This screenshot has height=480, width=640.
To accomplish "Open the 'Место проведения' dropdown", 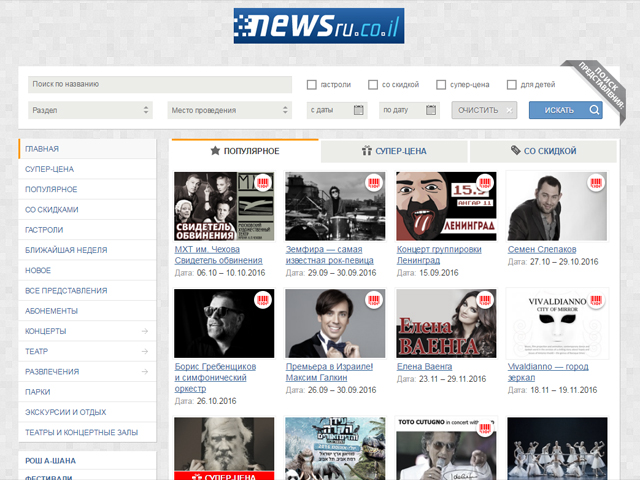I will (229, 110).
